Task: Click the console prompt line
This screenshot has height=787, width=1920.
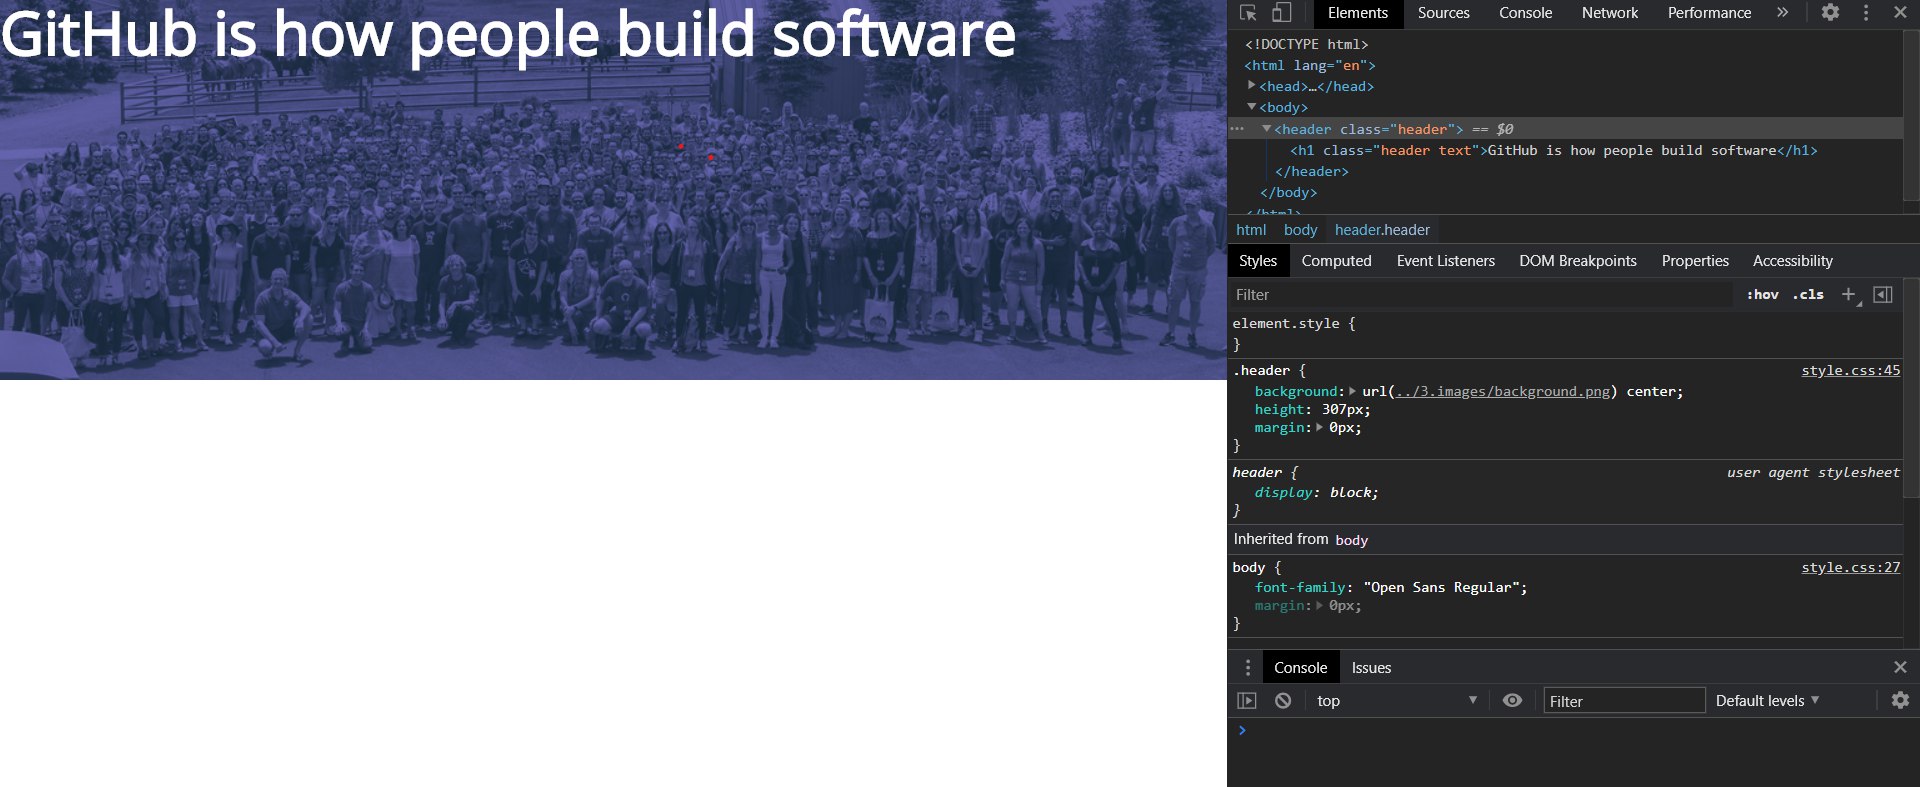Action: point(1573,731)
